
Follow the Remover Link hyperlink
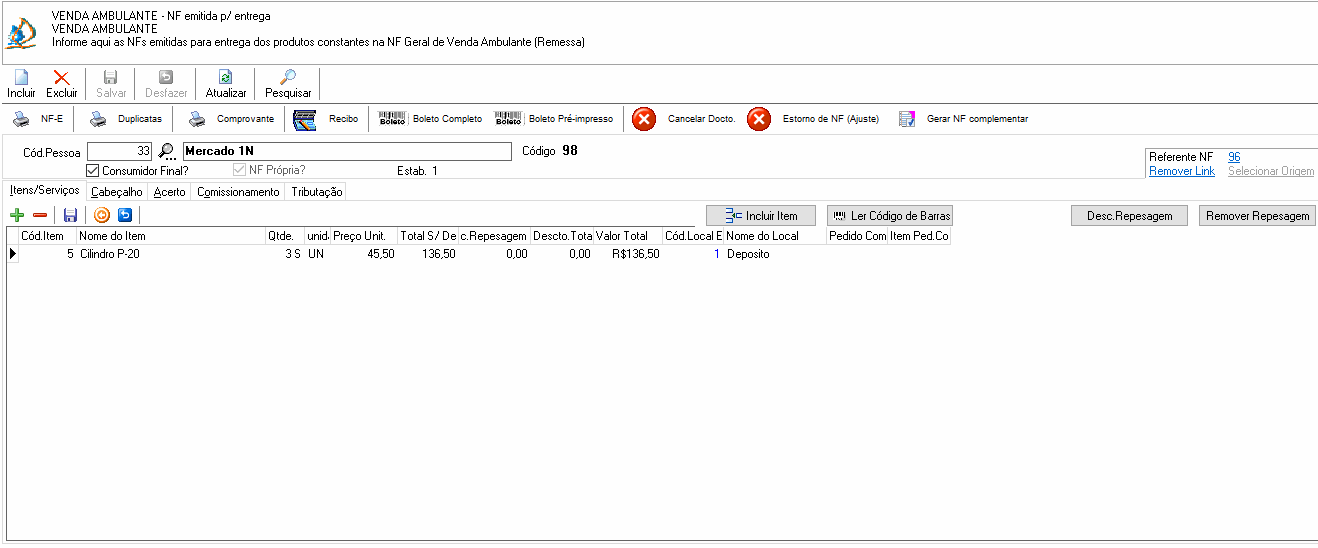[x=1182, y=171]
